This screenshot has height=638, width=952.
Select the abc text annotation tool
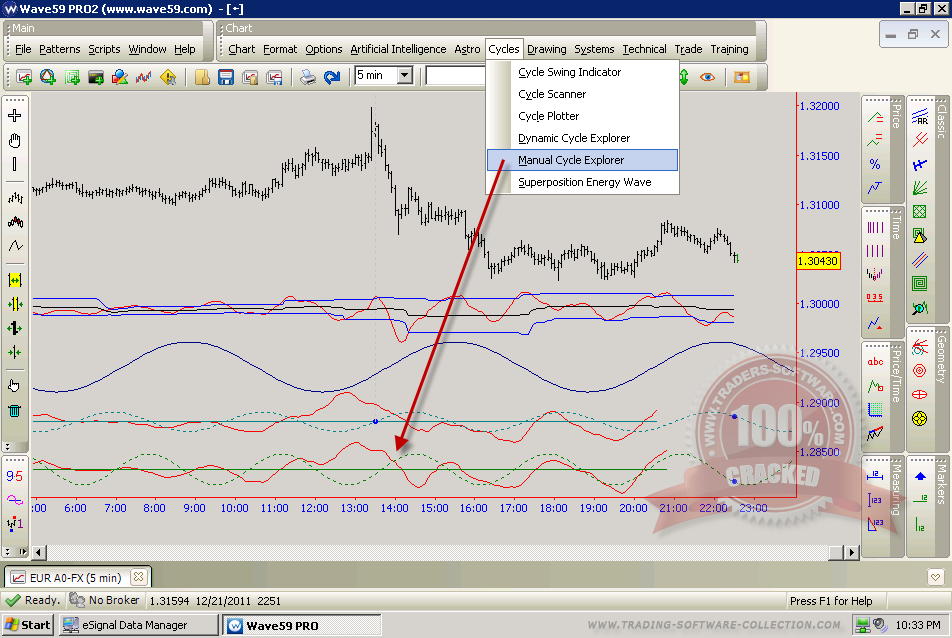point(875,362)
